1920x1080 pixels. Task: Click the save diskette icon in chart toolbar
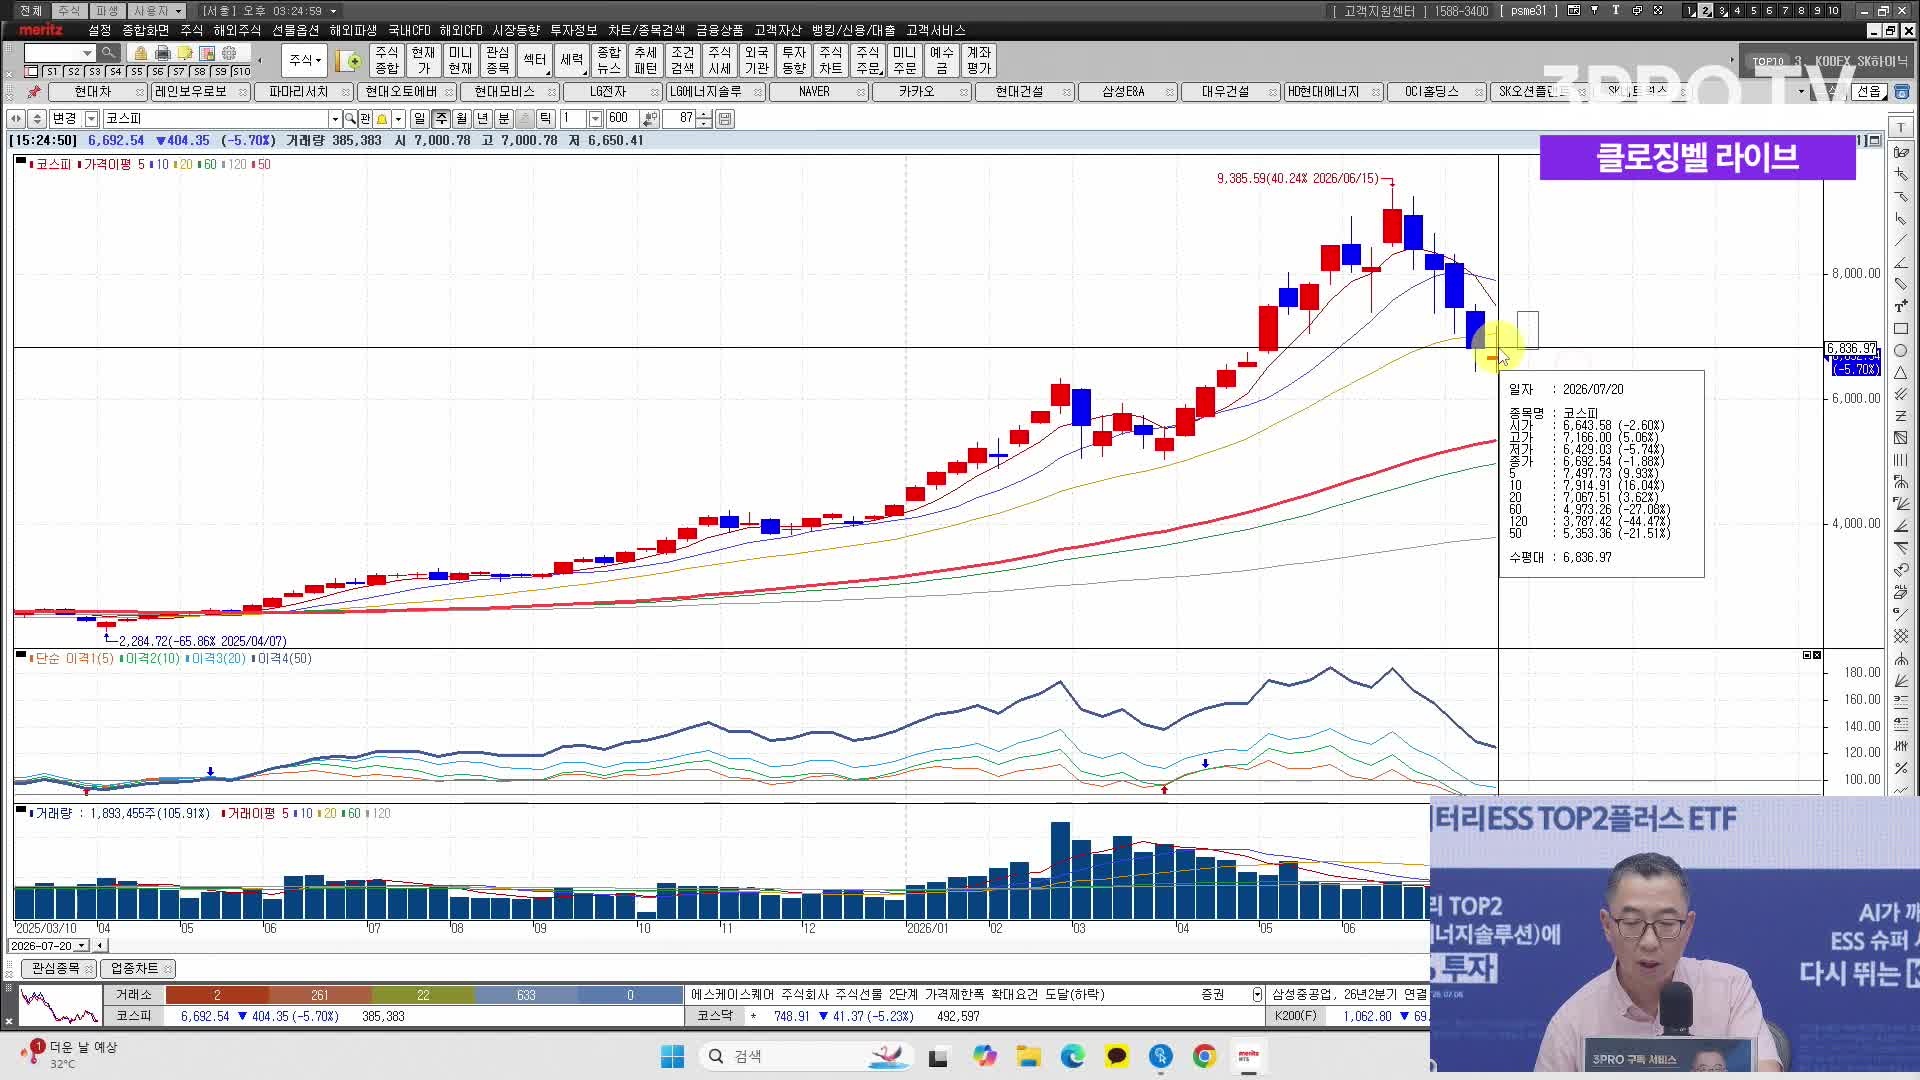725,118
